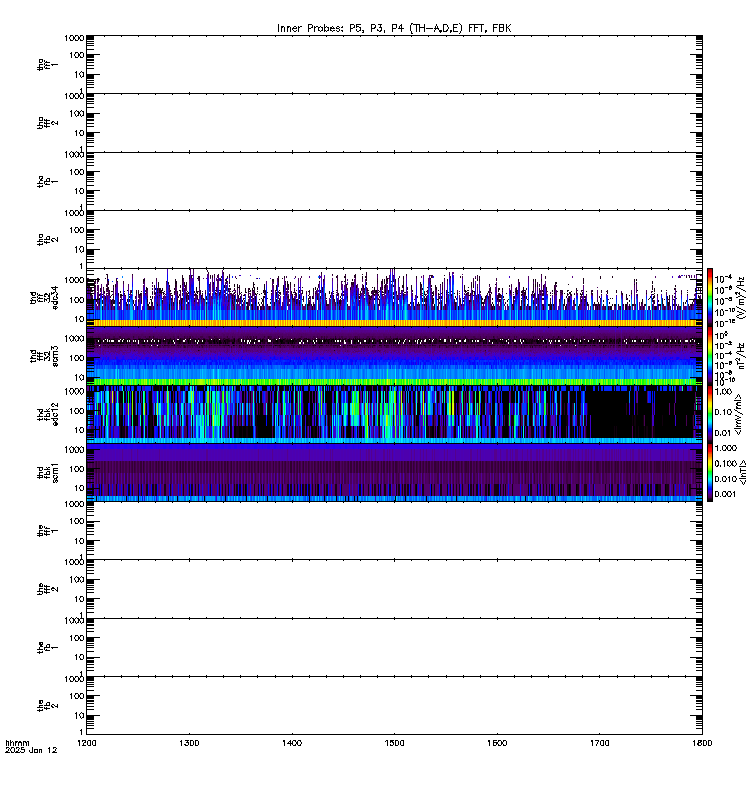Screen dimensions: 750x800
Task: Select the 'tha fb 2' panel label
Action: click(47, 239)
